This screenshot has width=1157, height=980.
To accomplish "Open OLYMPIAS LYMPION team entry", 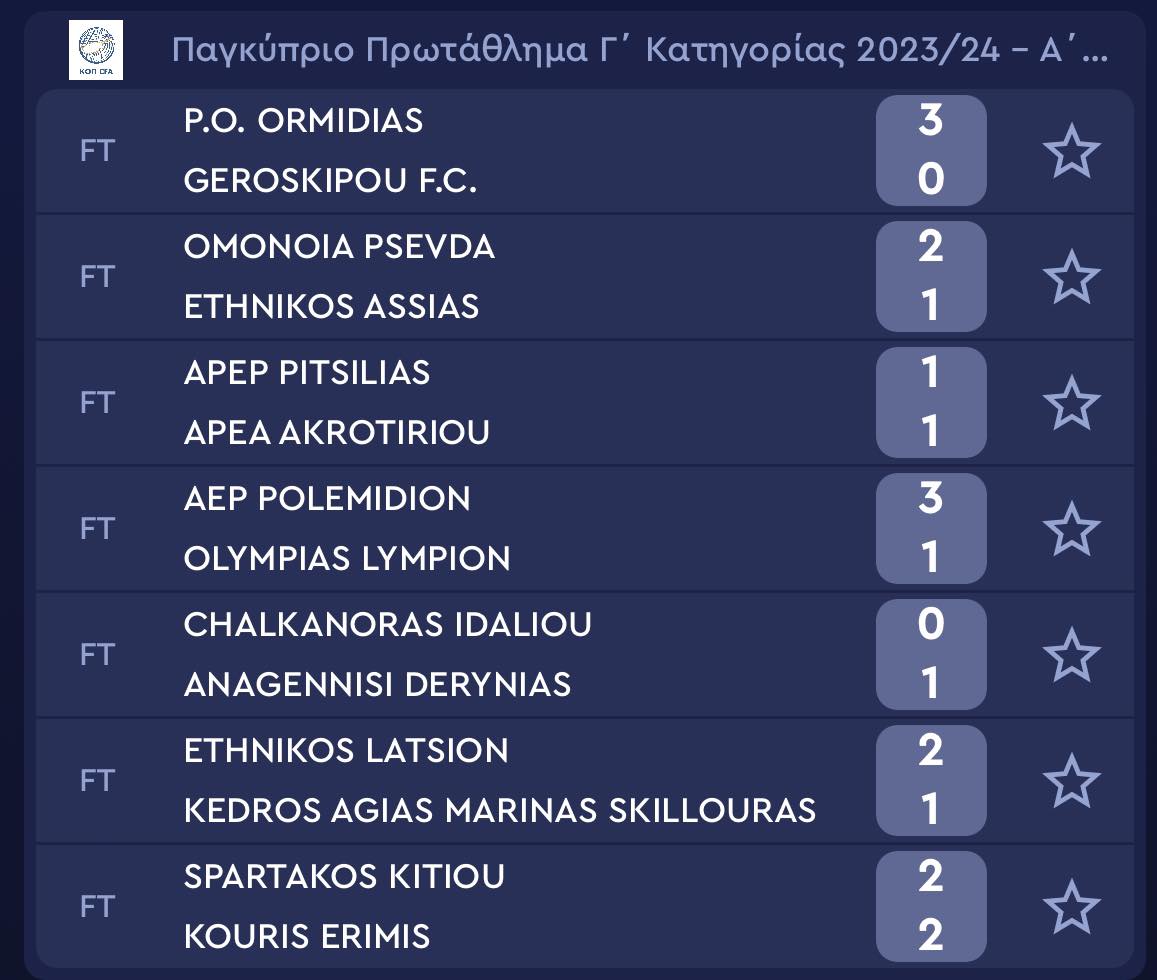I will coord(347,559).
